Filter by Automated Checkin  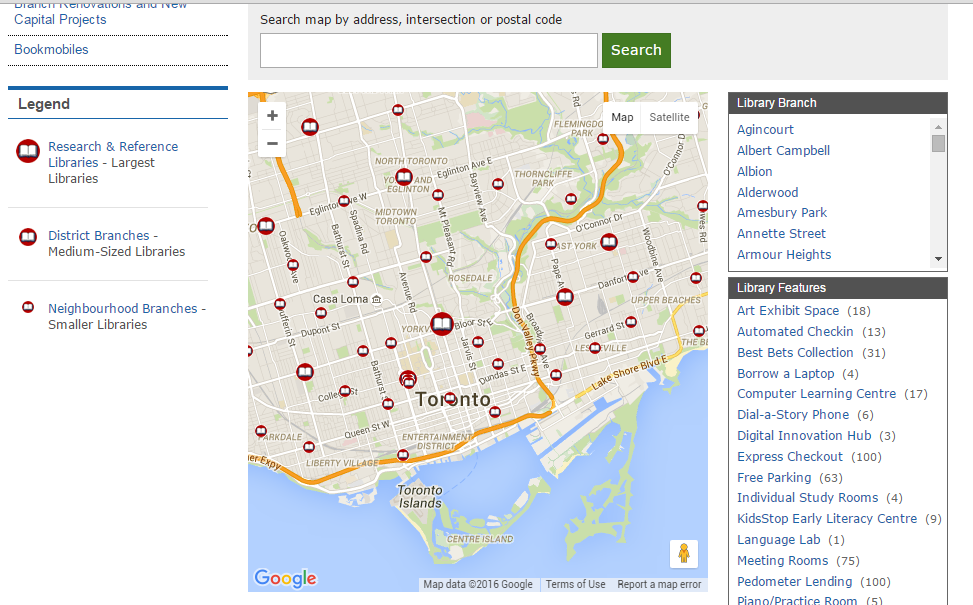coord(795,332)
